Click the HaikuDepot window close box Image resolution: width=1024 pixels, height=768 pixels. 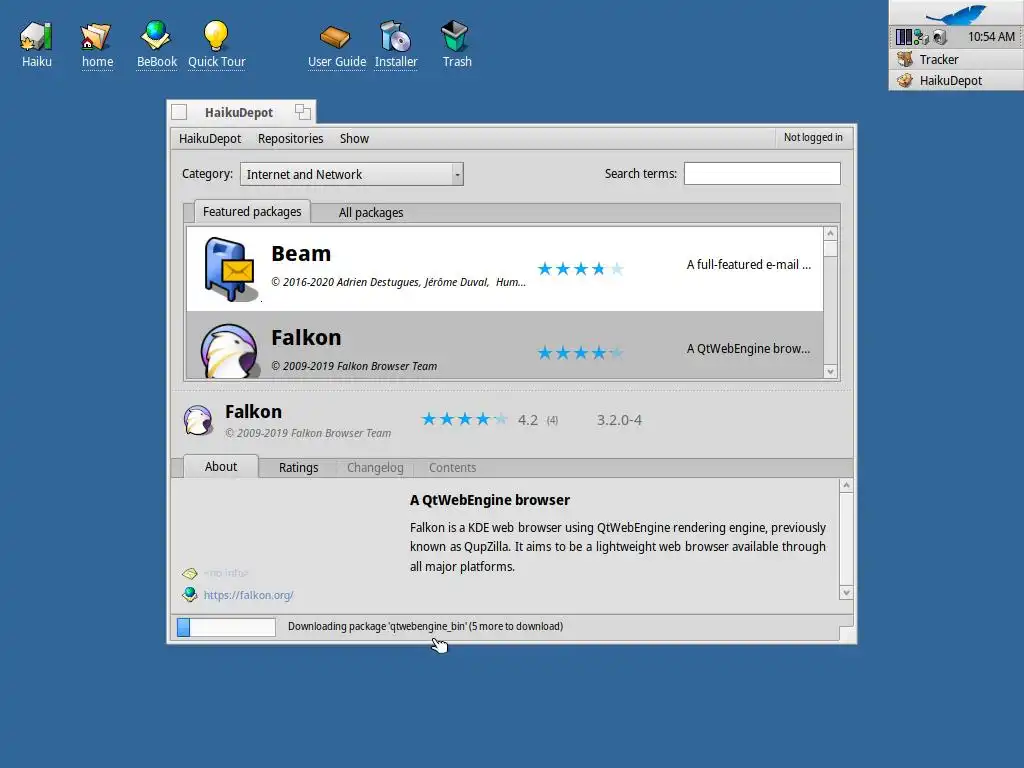[x=179, y=112]
